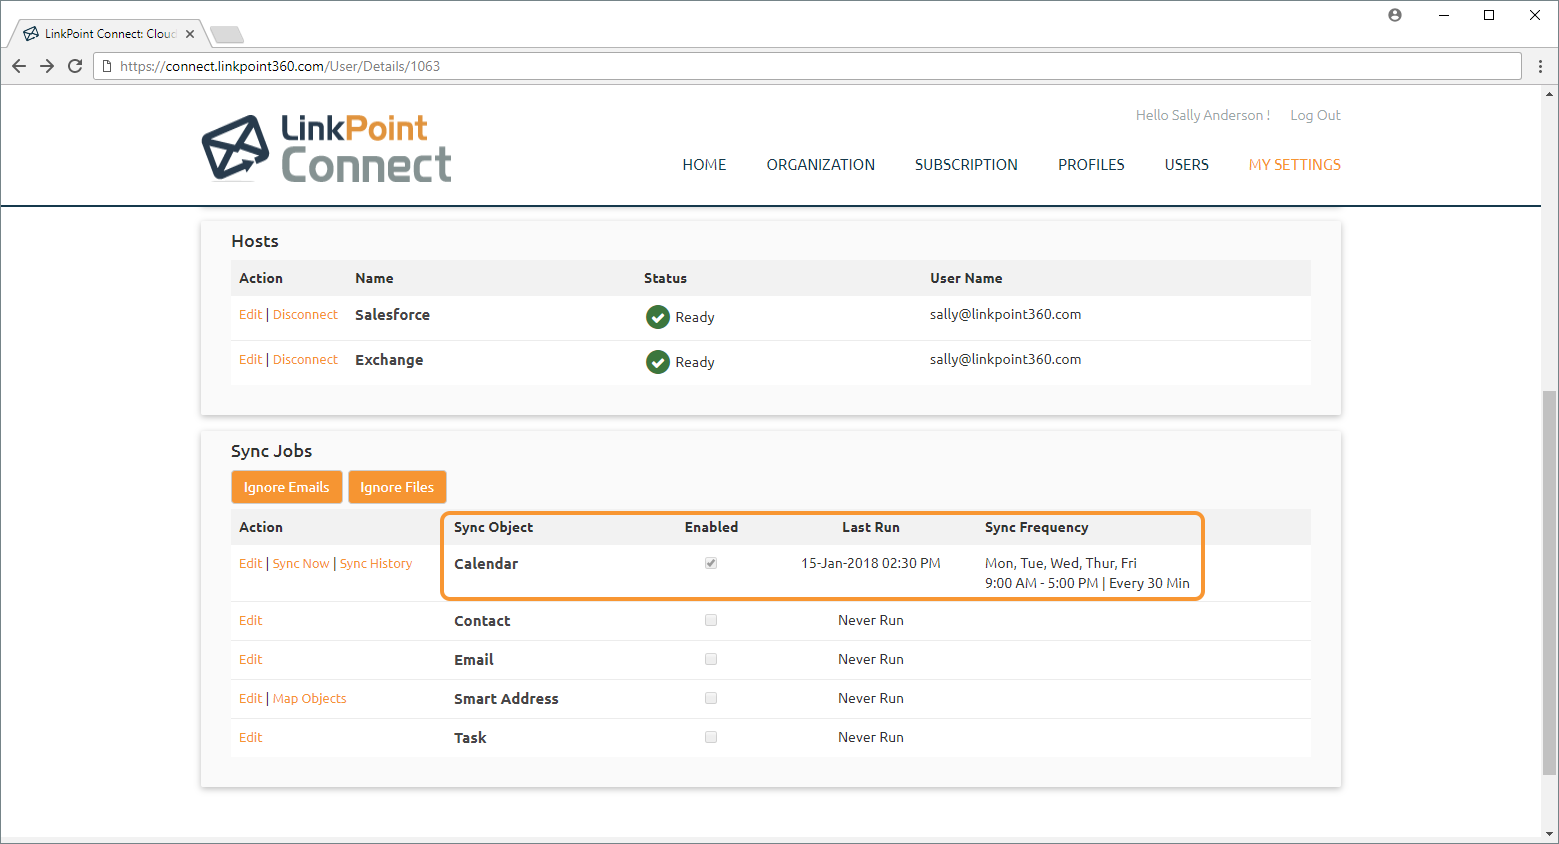Edit the Salesforce host
This screenshot has width=1559, height=844.
[250, 314]
